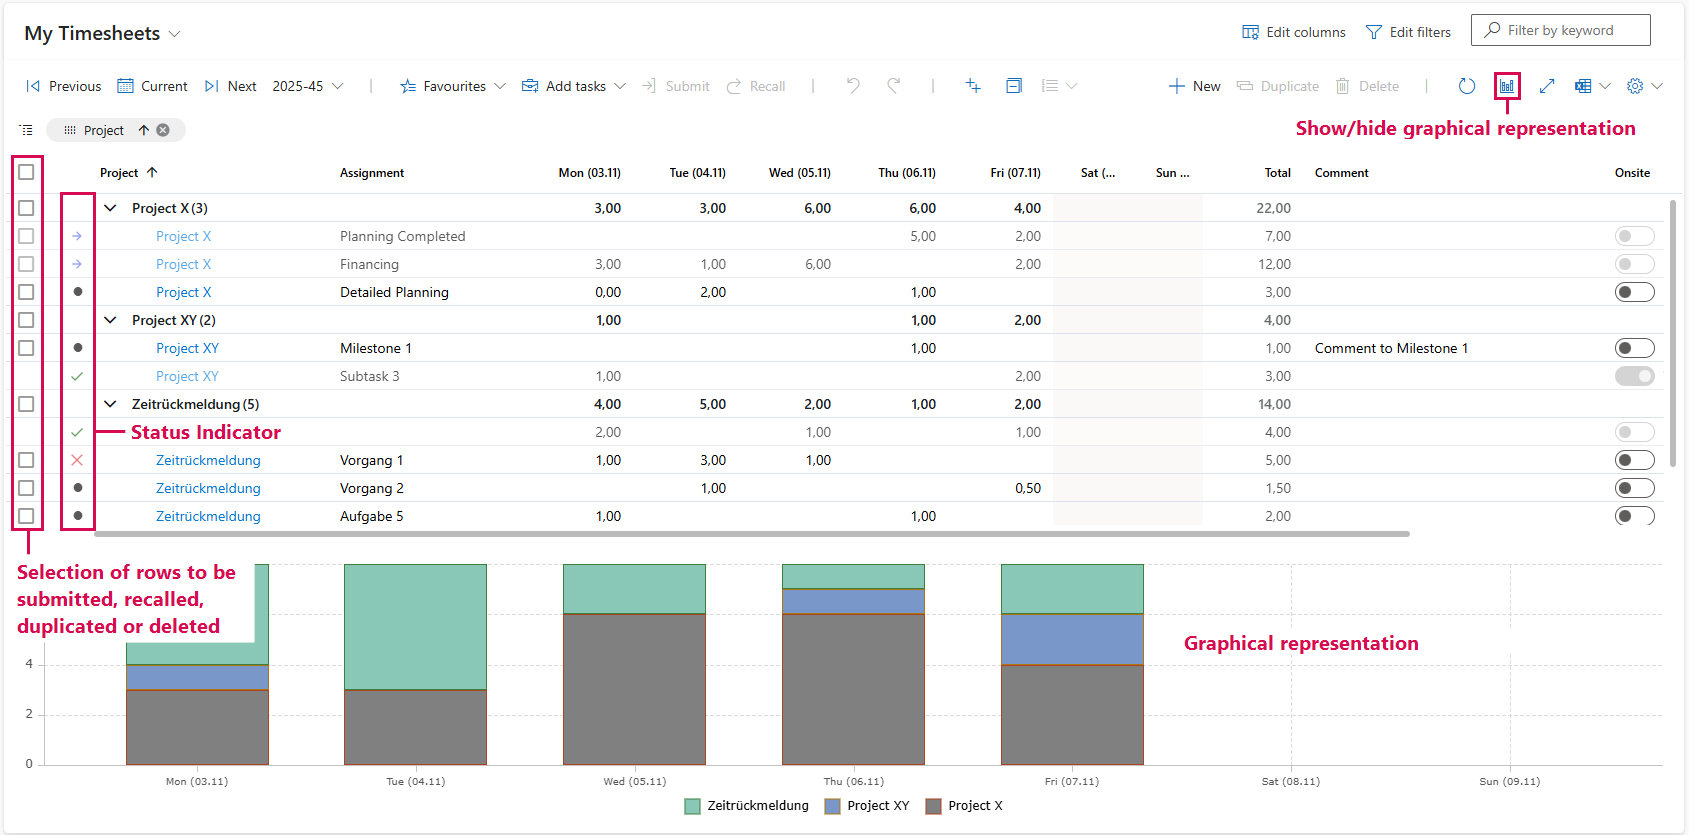
Task: Open the Add tasks menu
Action: click(574, 86)
